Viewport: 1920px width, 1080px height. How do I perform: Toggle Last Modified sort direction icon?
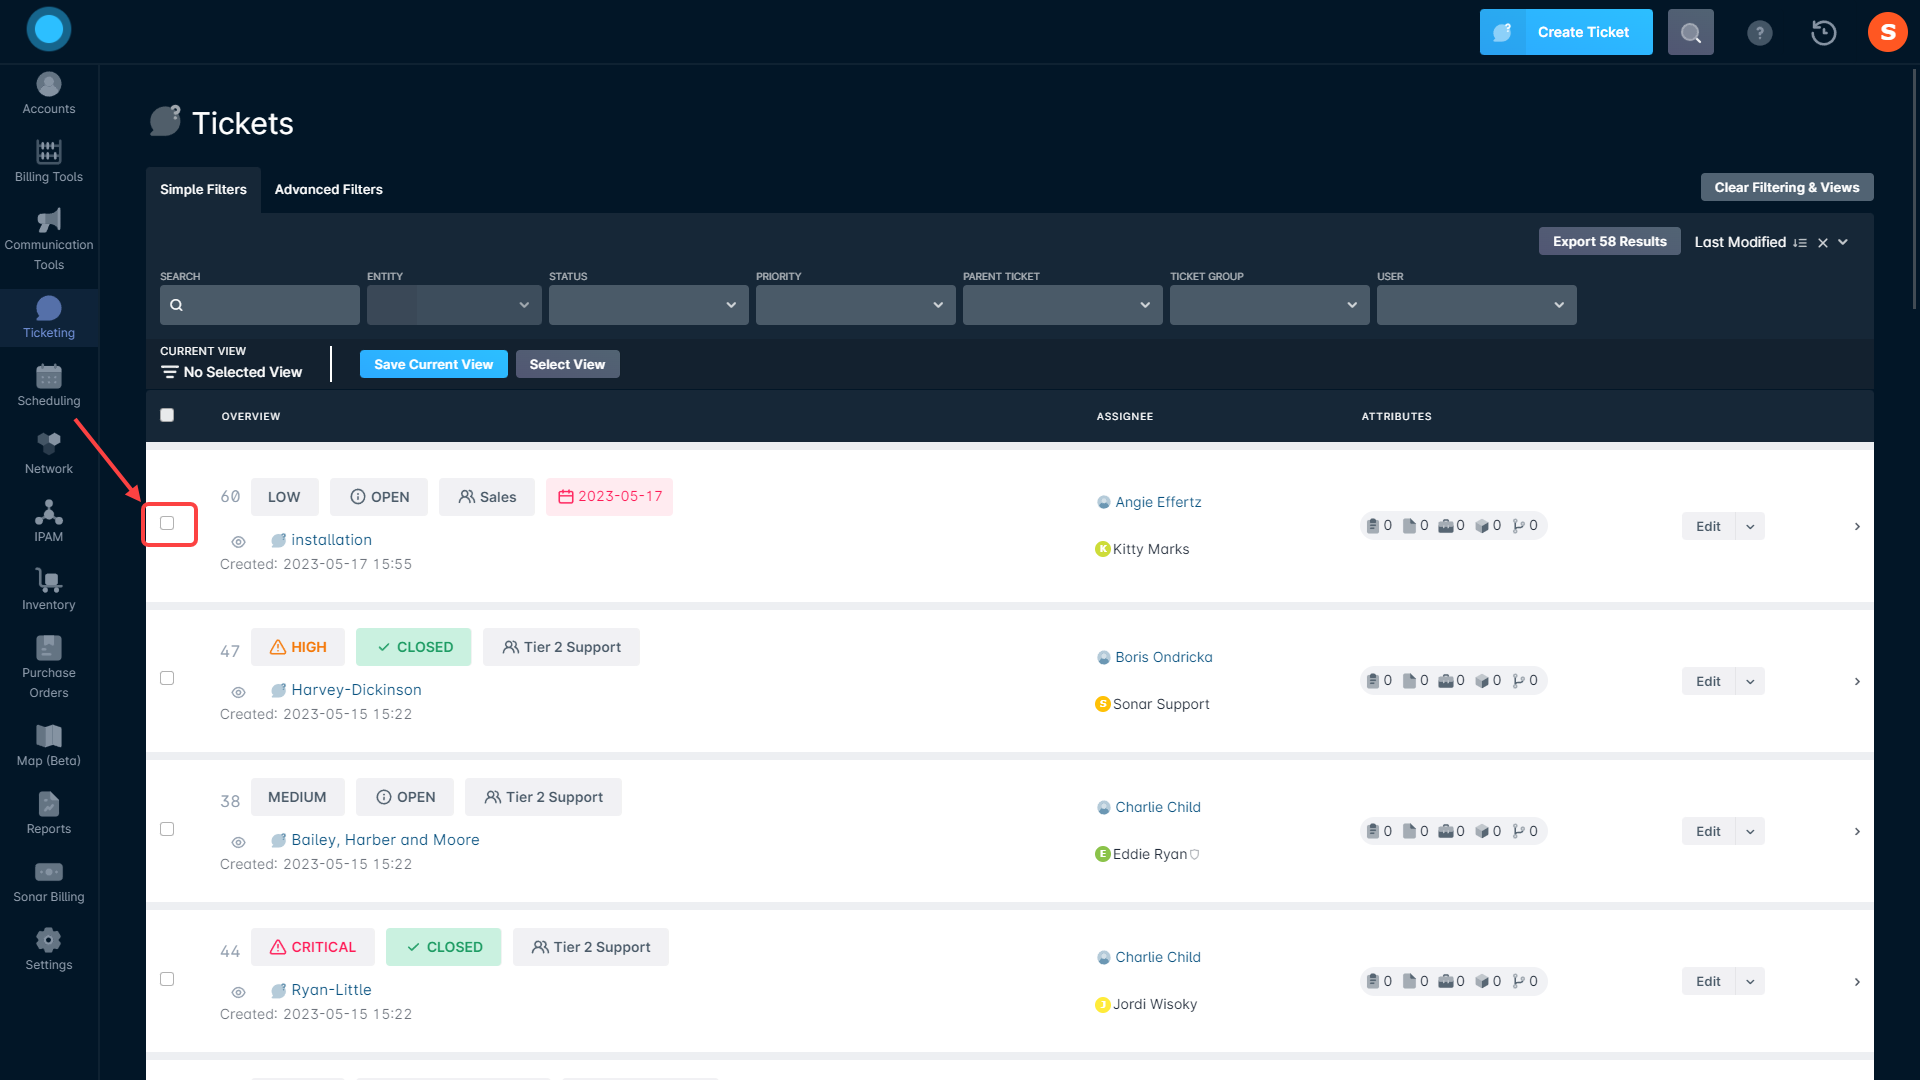click(1800, 243)
